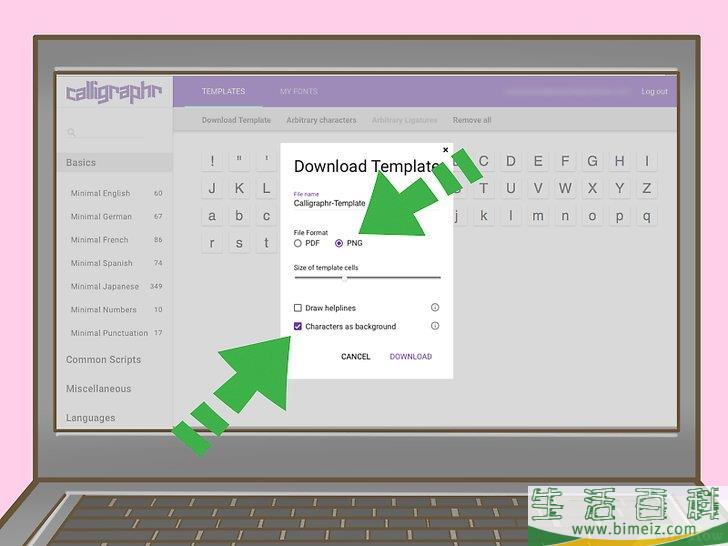Viewport: 728px width, 546px height.
Task: Click the uppercase U character cell
Action: point(511,188)
